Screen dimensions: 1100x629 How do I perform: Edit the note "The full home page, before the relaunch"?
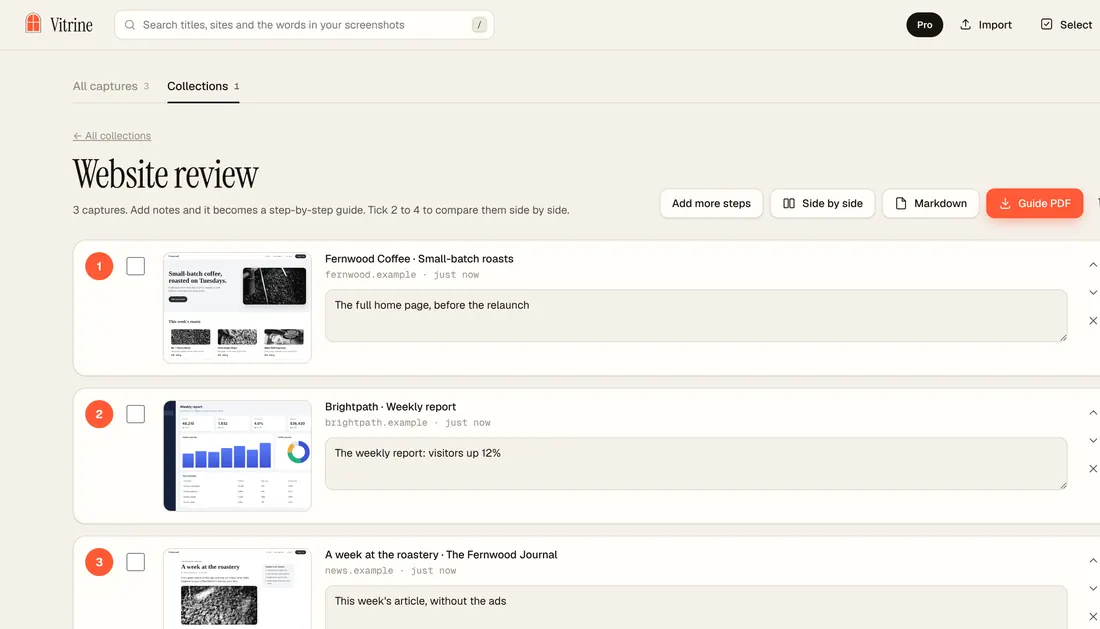[x=696, y=316]
